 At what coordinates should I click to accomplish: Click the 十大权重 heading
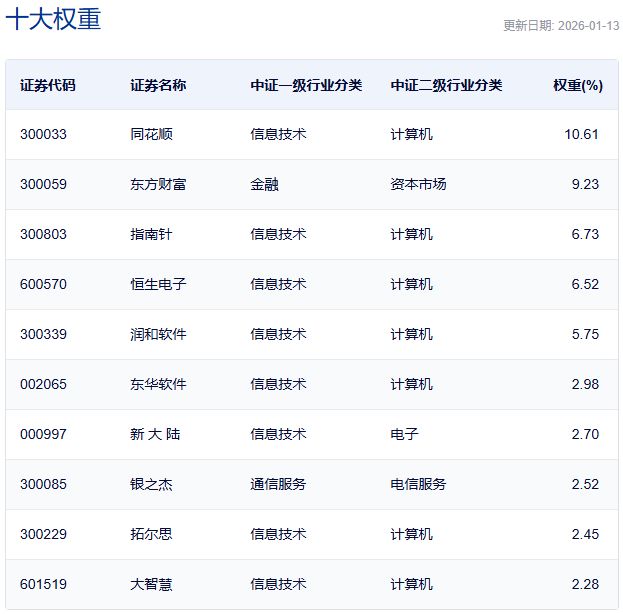(53, 19)
